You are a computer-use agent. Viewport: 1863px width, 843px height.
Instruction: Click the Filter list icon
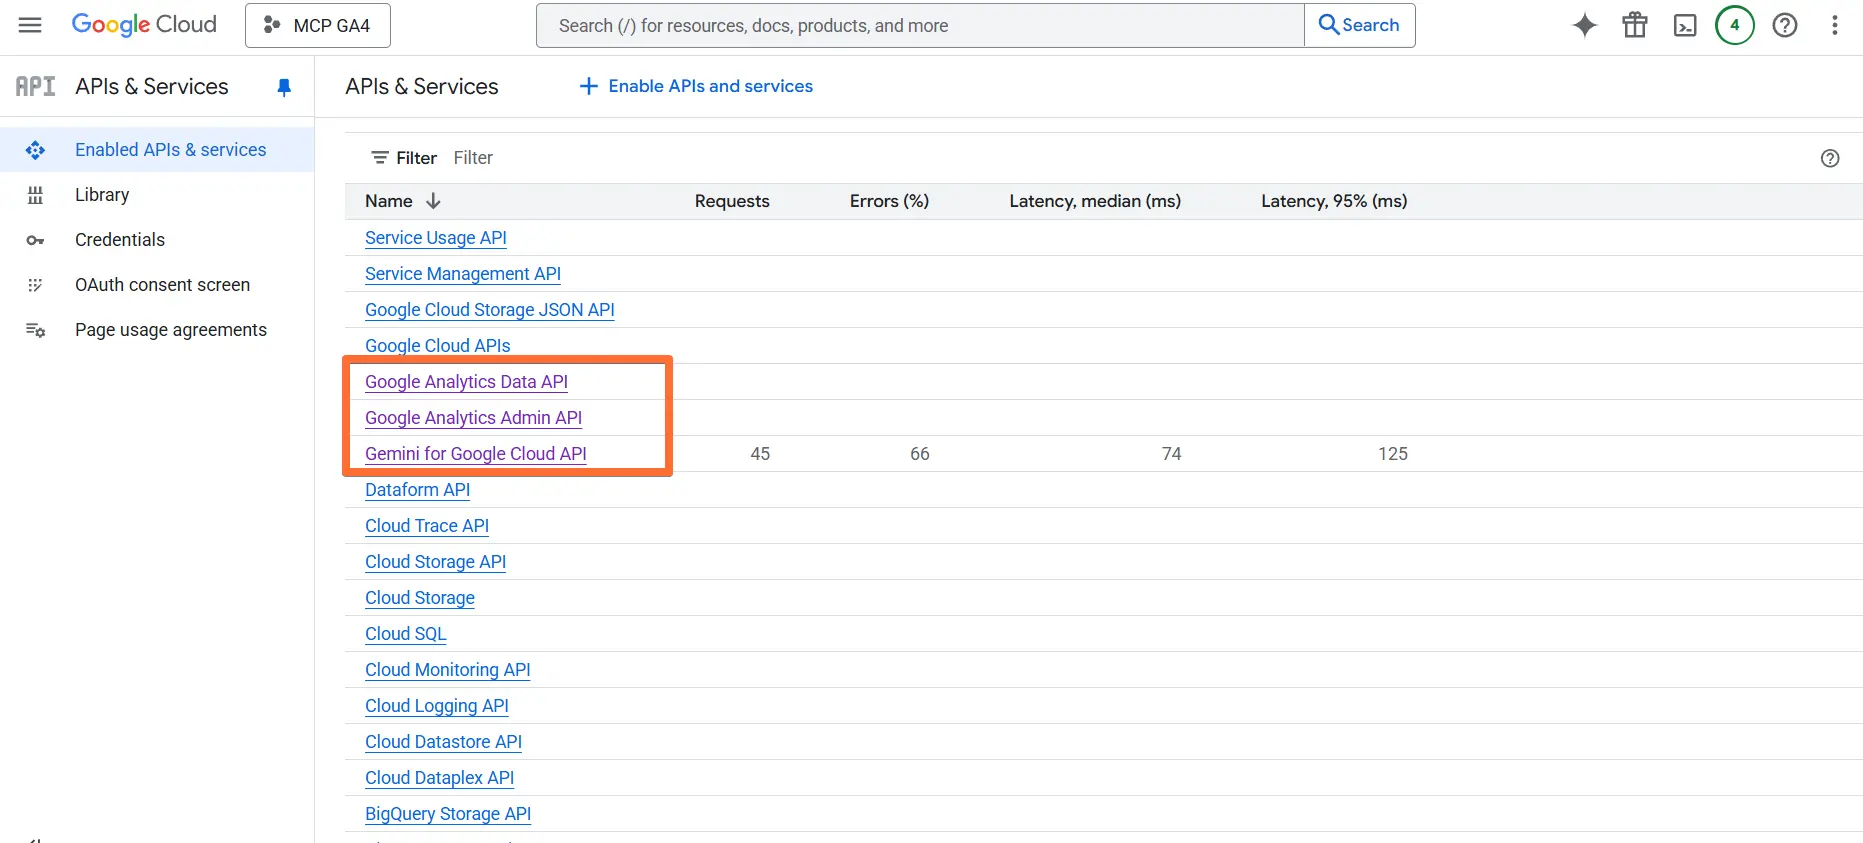[x=380, y=158]
